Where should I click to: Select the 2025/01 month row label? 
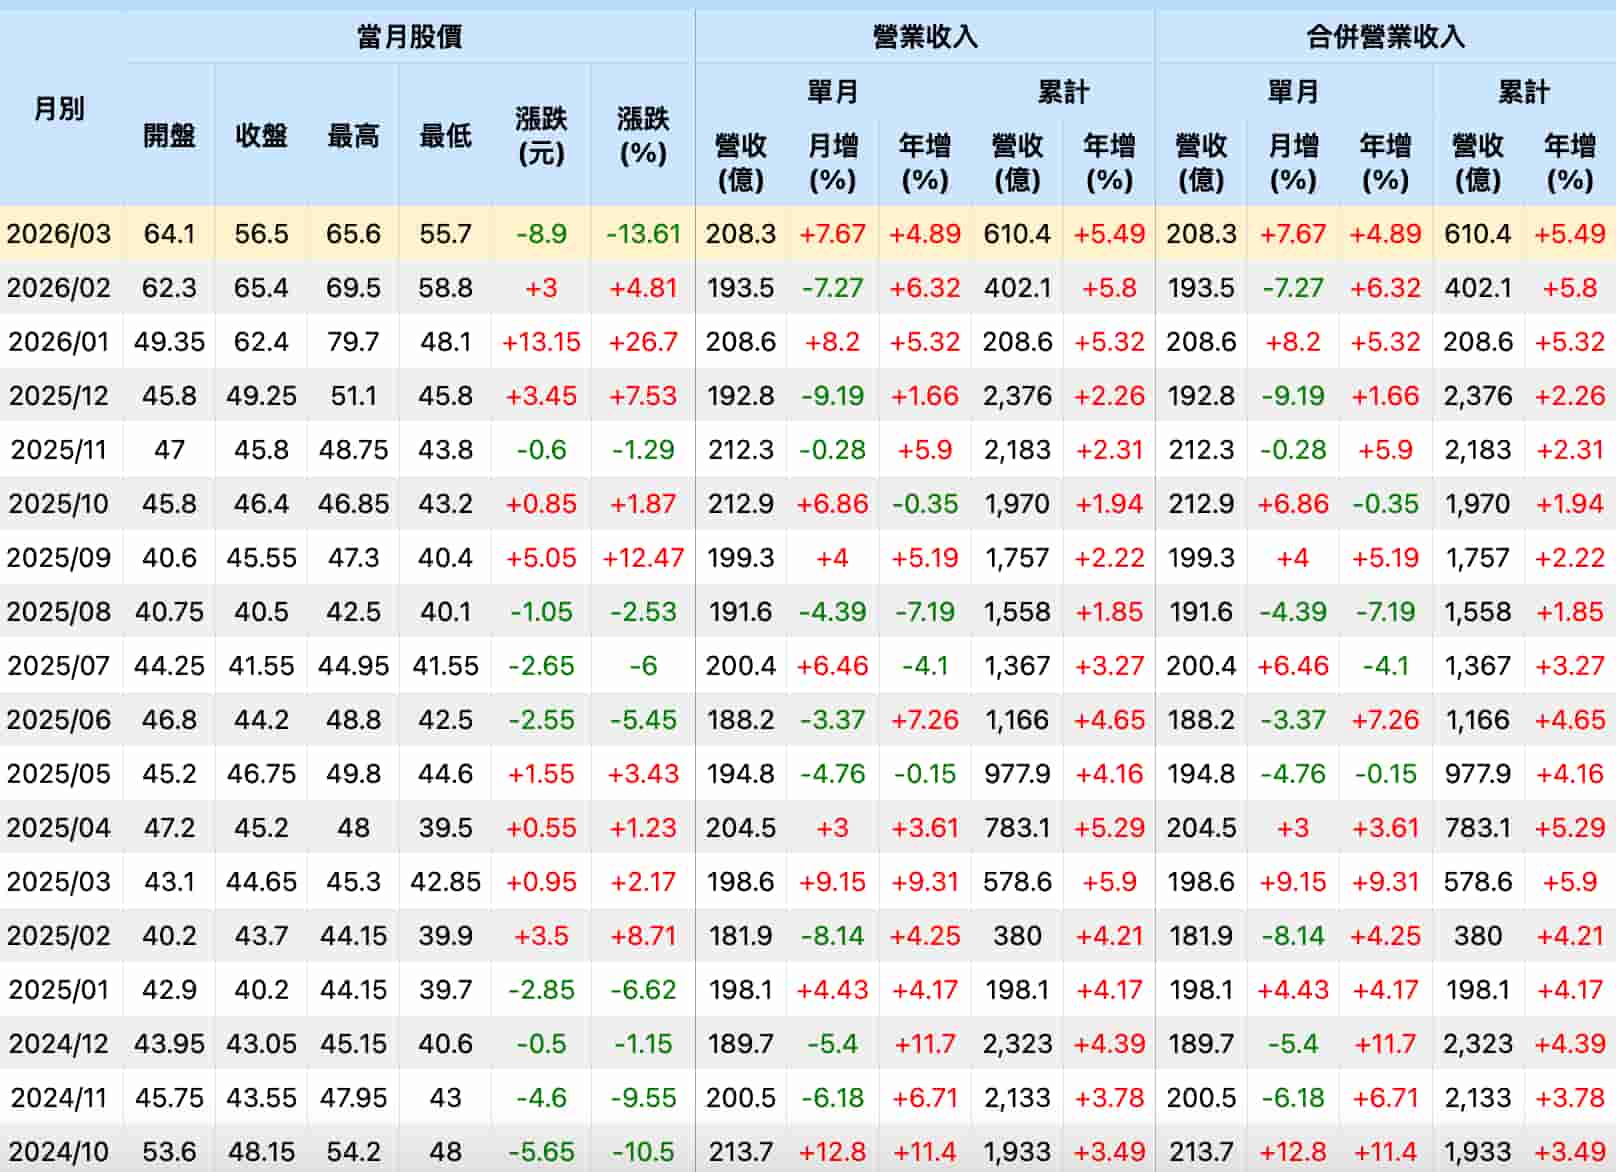59,990
